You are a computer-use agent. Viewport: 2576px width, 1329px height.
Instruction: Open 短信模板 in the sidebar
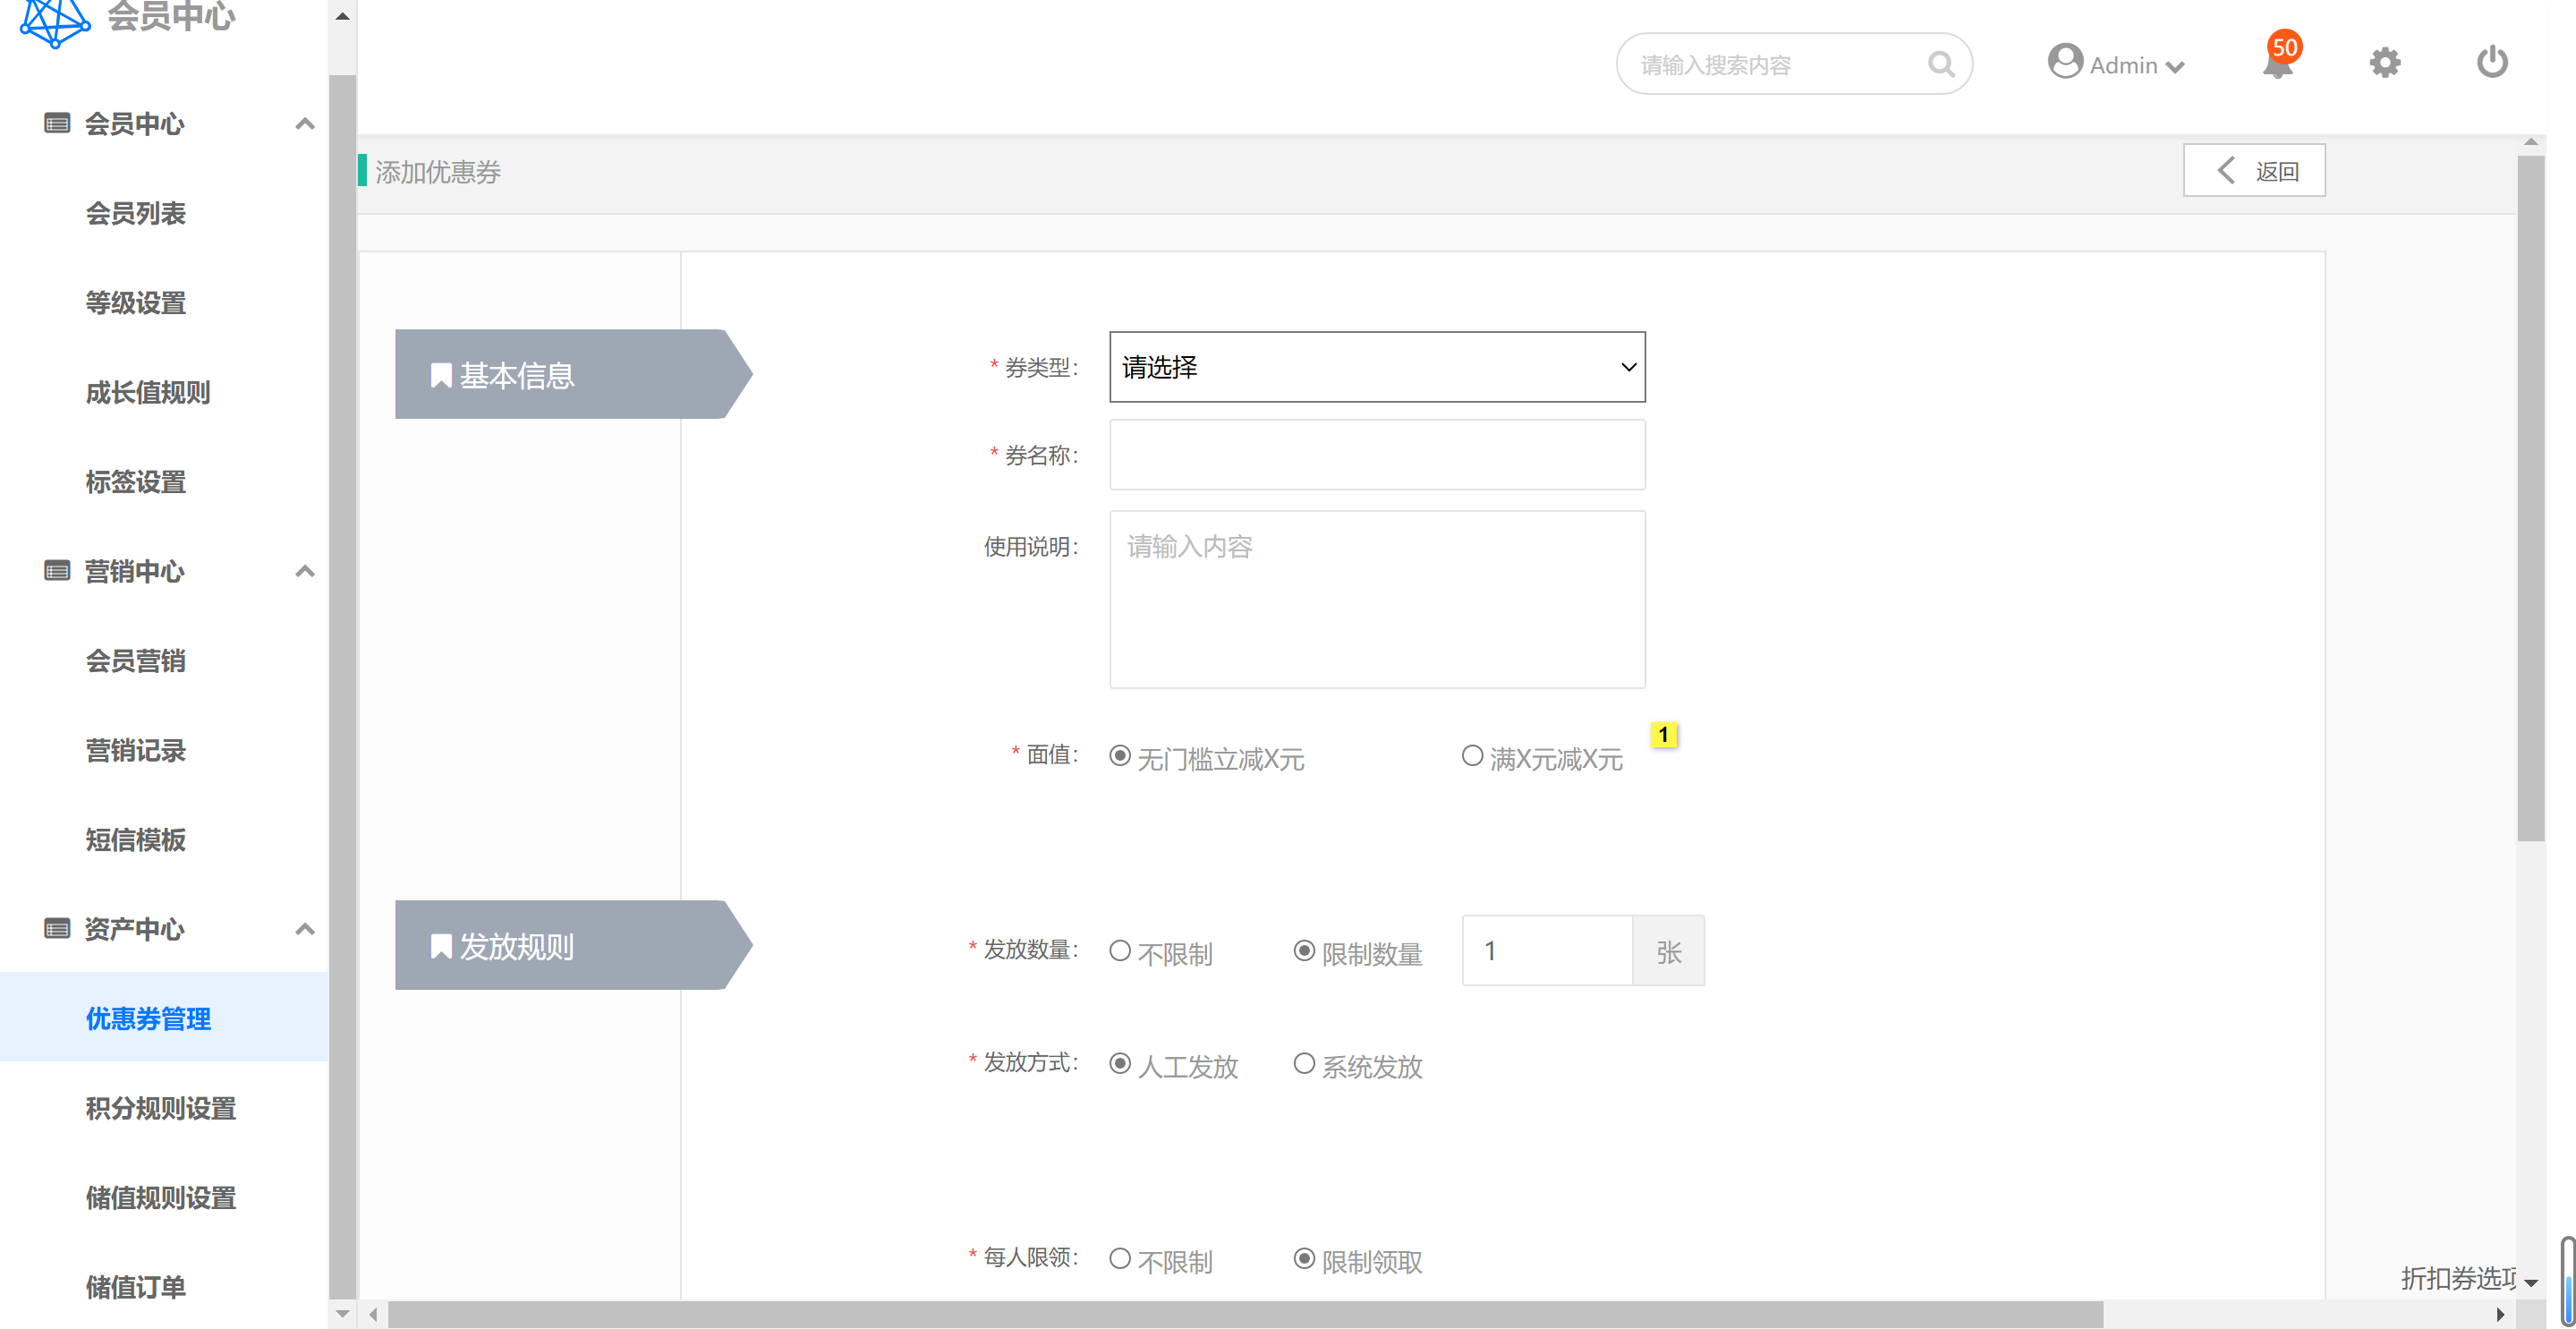[135, 840]
